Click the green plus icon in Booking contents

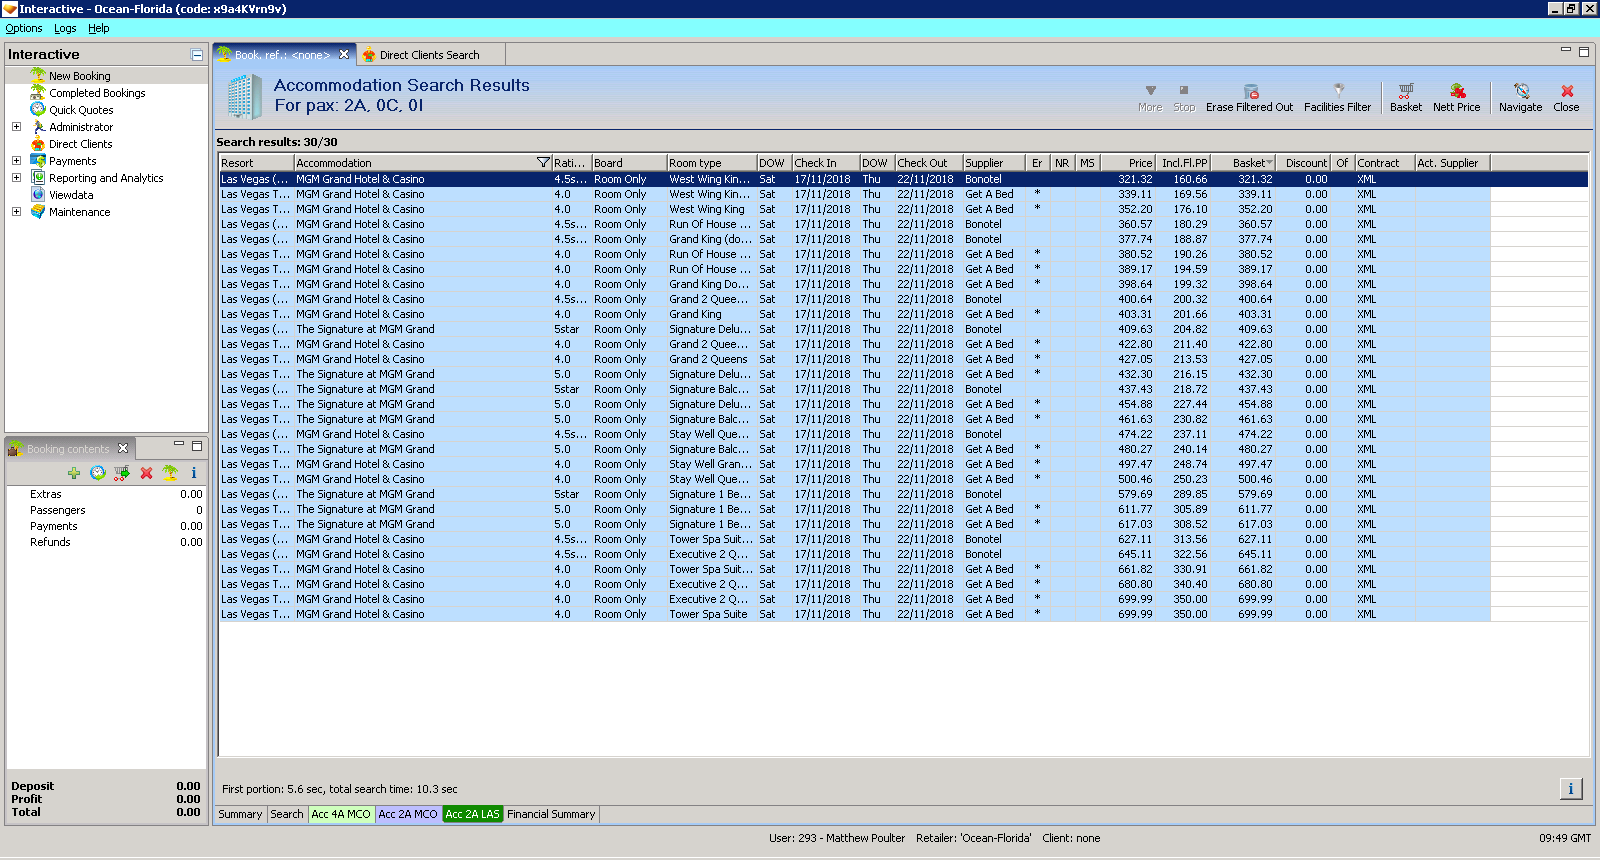[x=74, y=473]
